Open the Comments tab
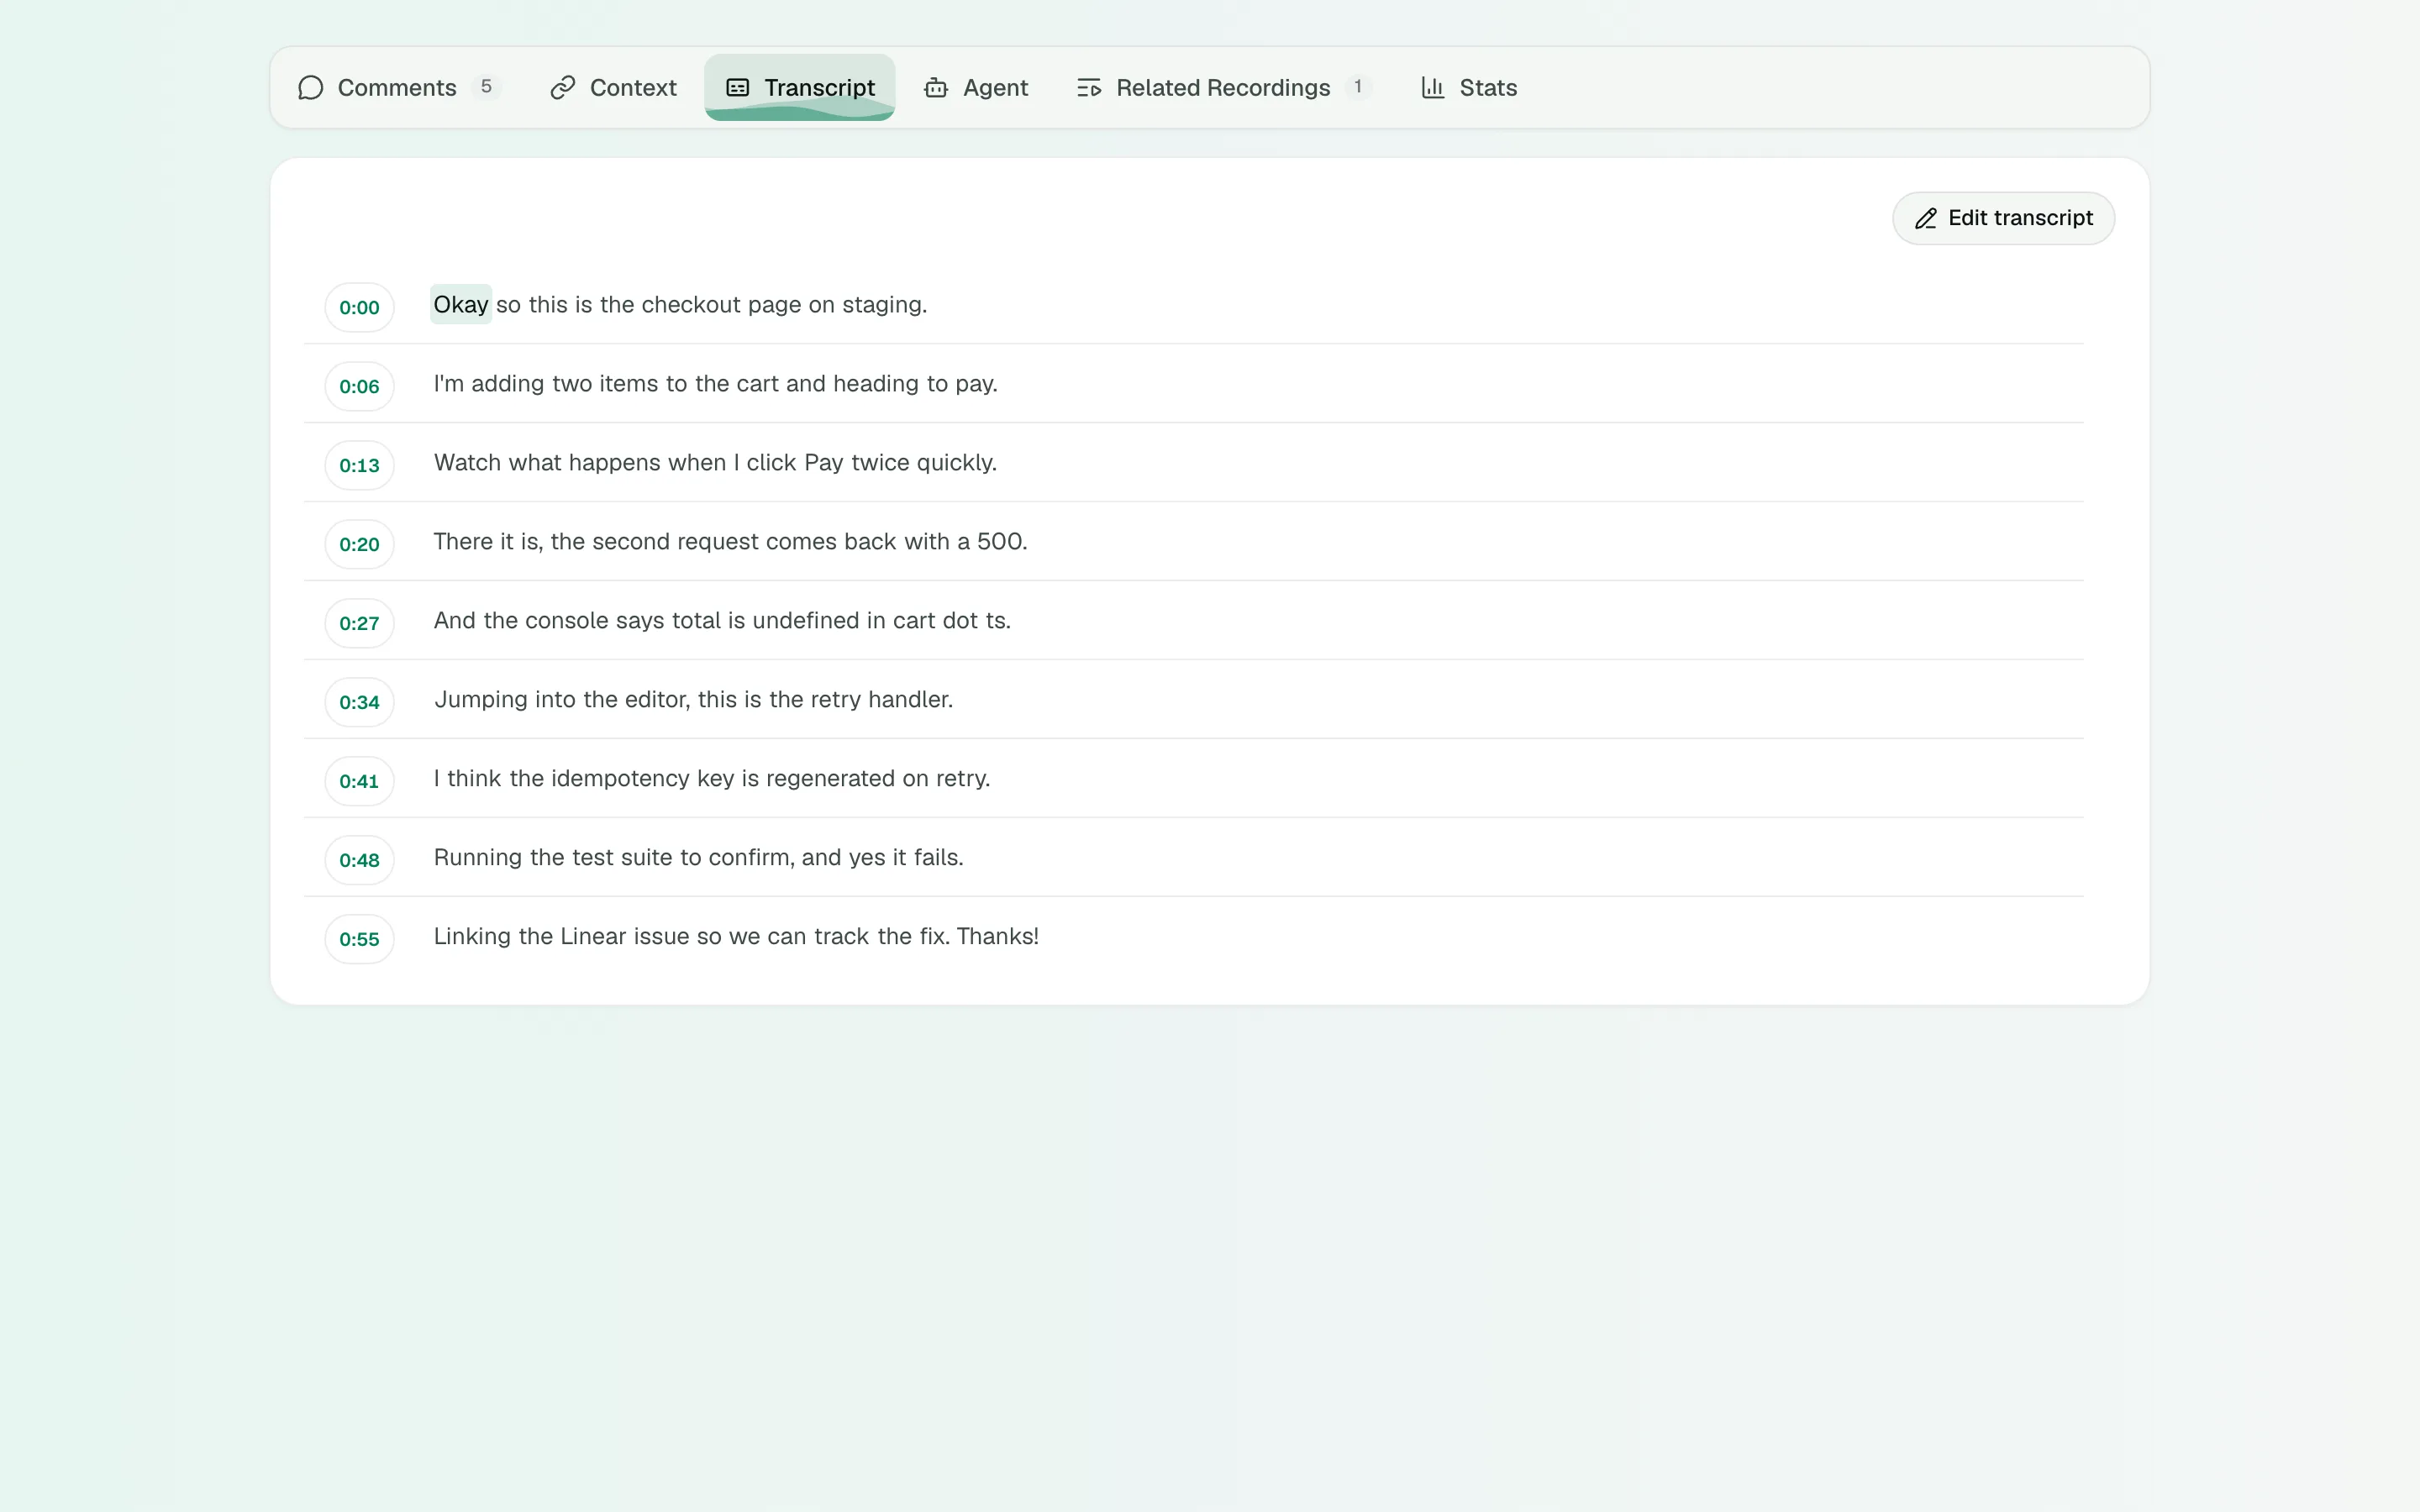 coord(400,87)
